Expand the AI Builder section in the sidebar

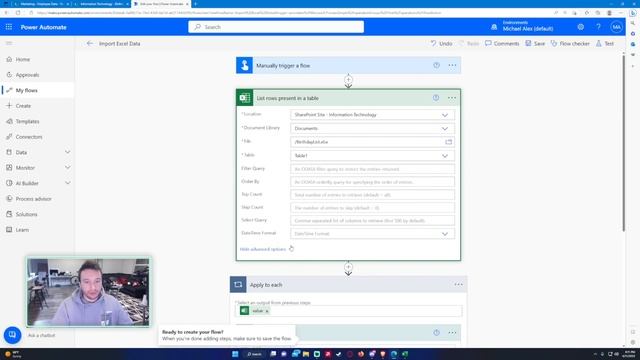point(67,183)
